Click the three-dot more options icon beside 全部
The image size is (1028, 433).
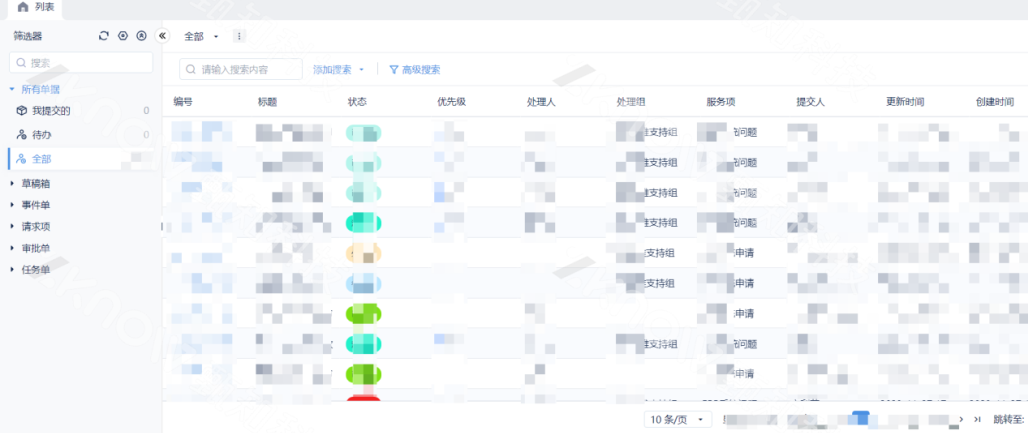tap(239, 36)
